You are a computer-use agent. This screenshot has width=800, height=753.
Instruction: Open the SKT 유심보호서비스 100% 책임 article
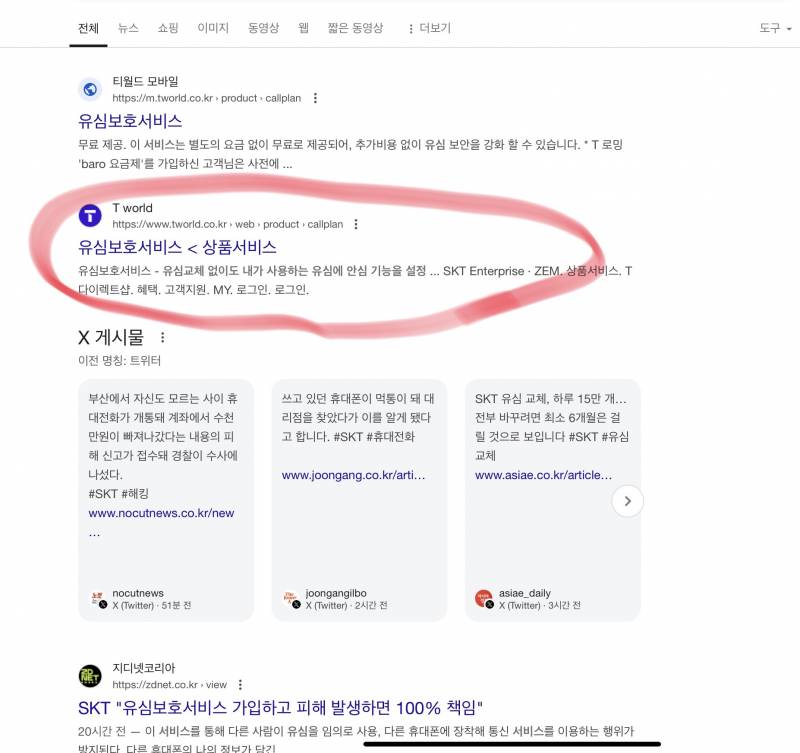[280, 708]
